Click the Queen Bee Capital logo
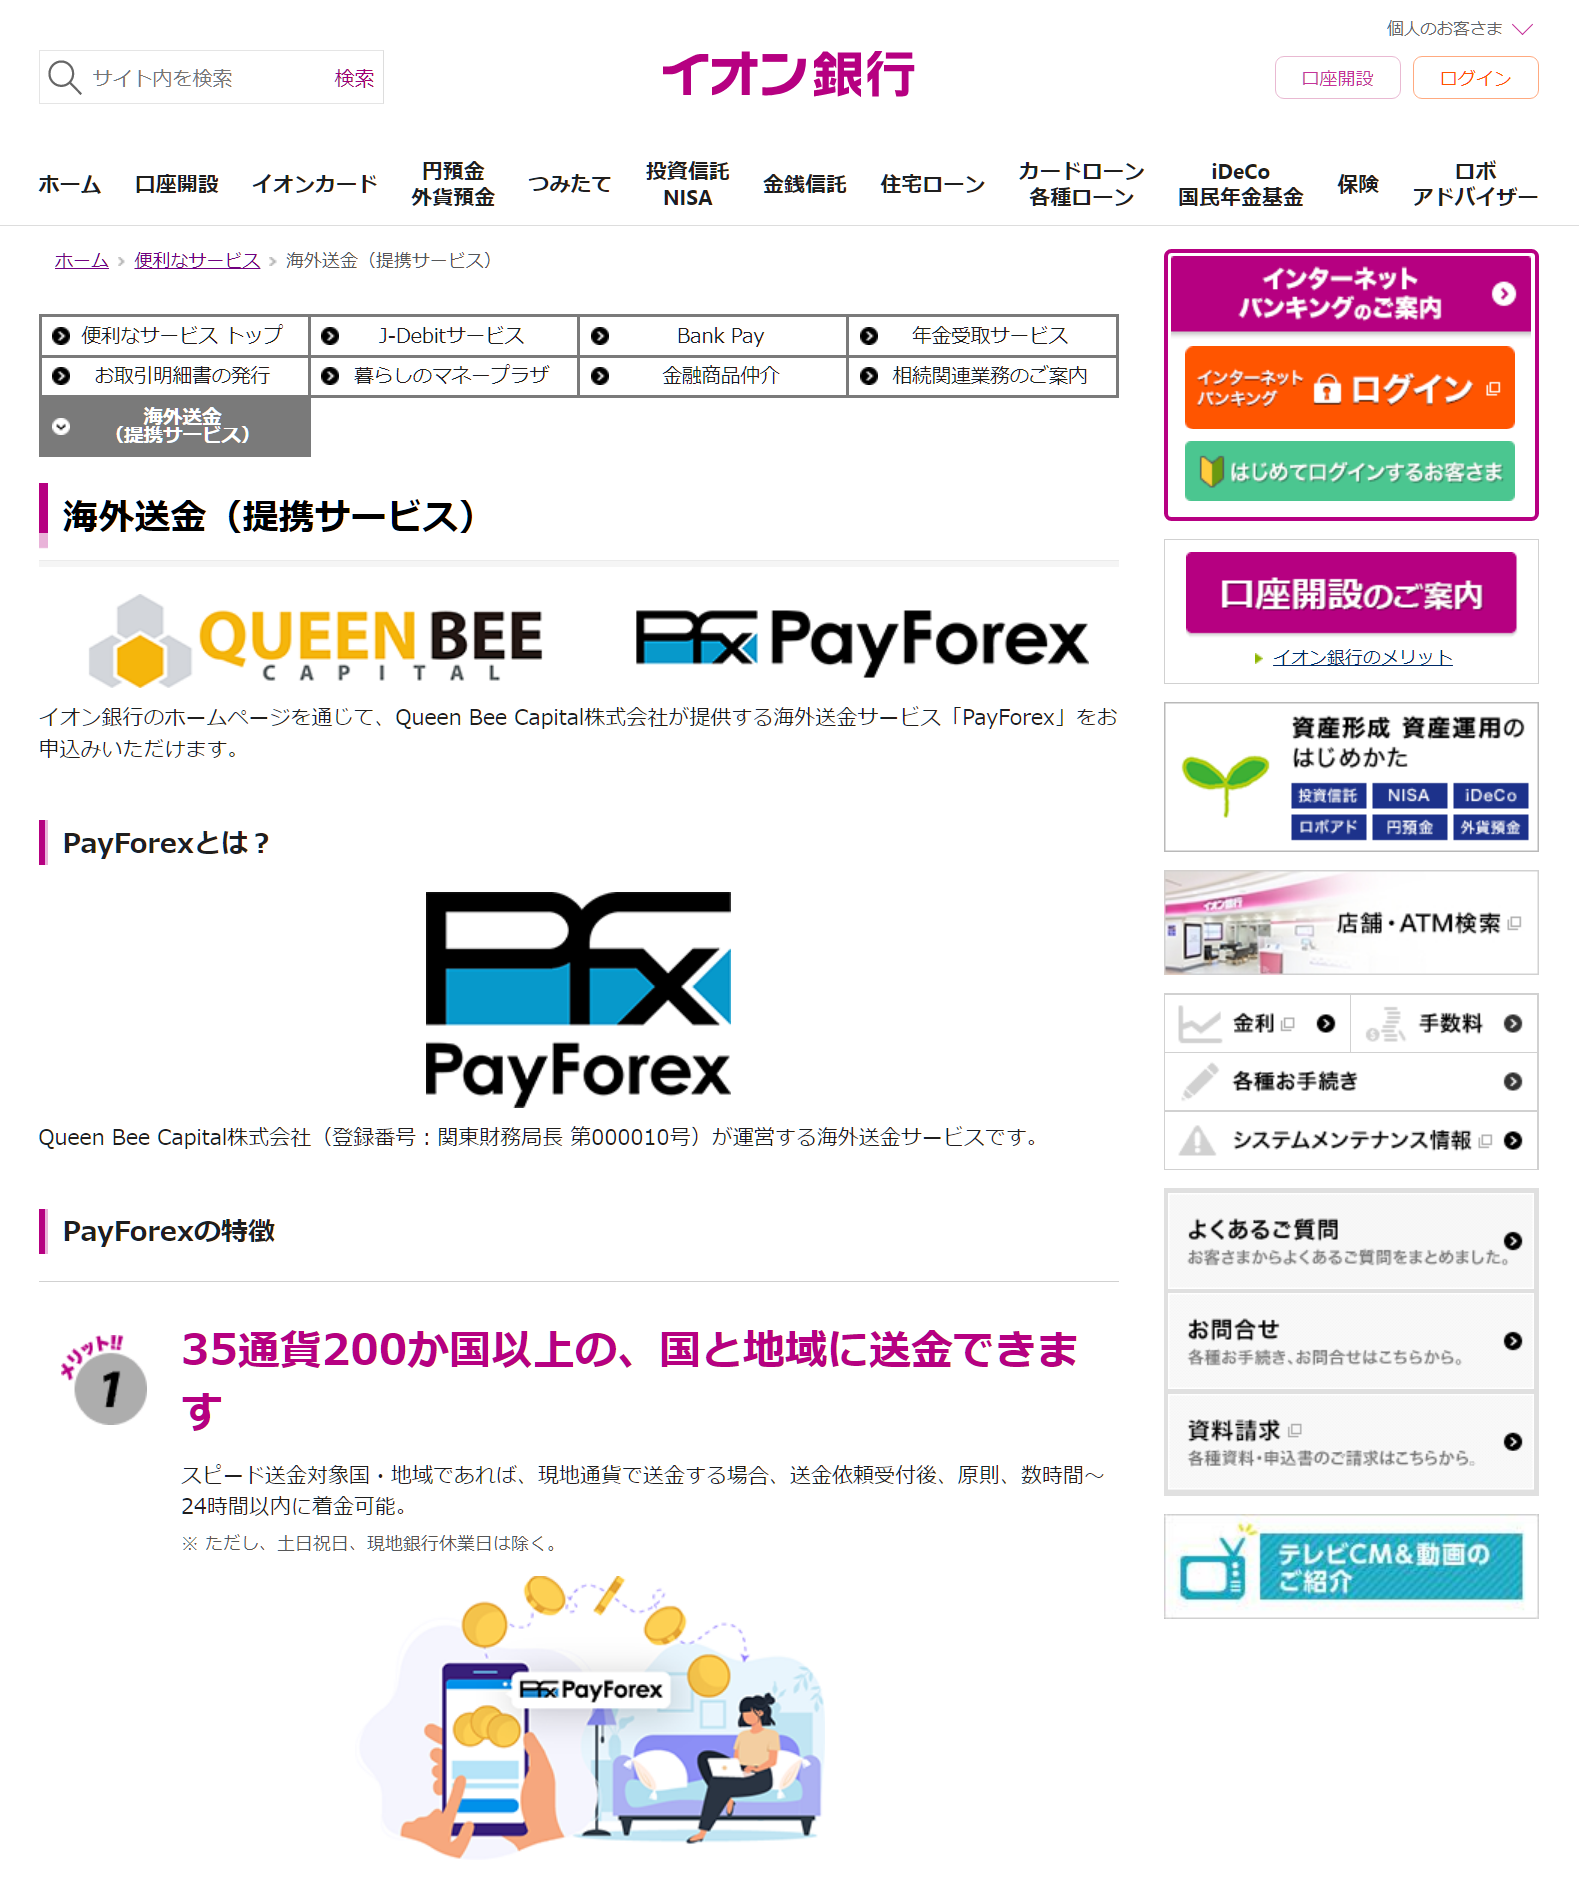Screen dimensions: 1579x1893 (316, 640)
